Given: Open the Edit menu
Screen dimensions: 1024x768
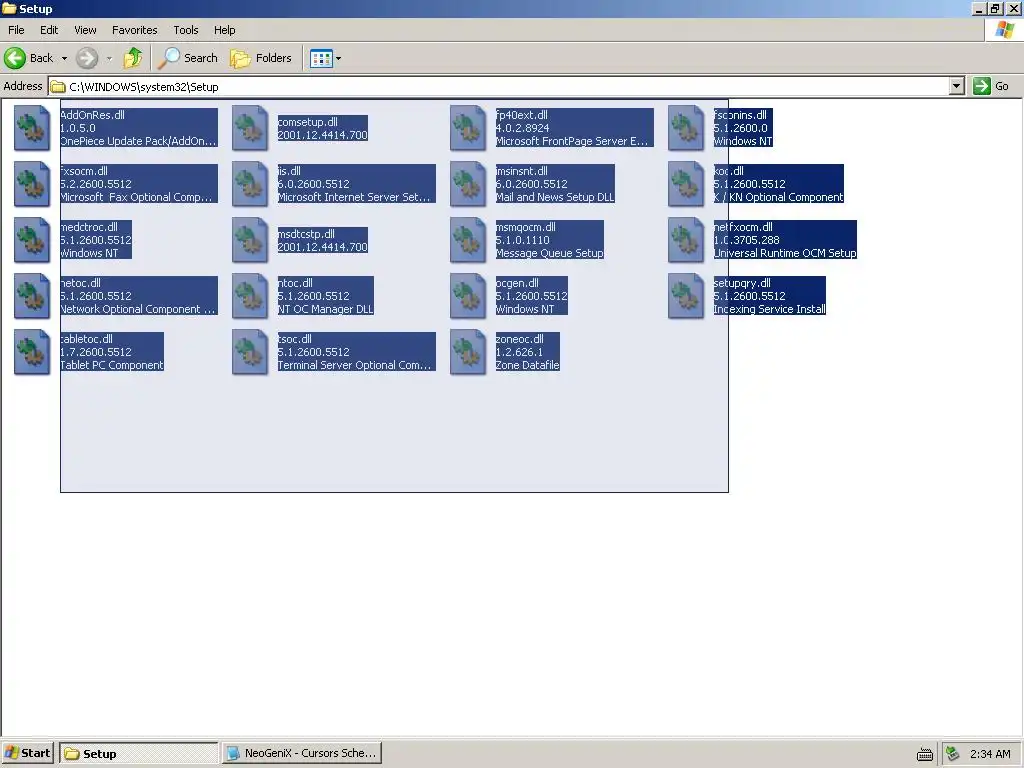Looking at the screenshot, I should click(49, 30).
